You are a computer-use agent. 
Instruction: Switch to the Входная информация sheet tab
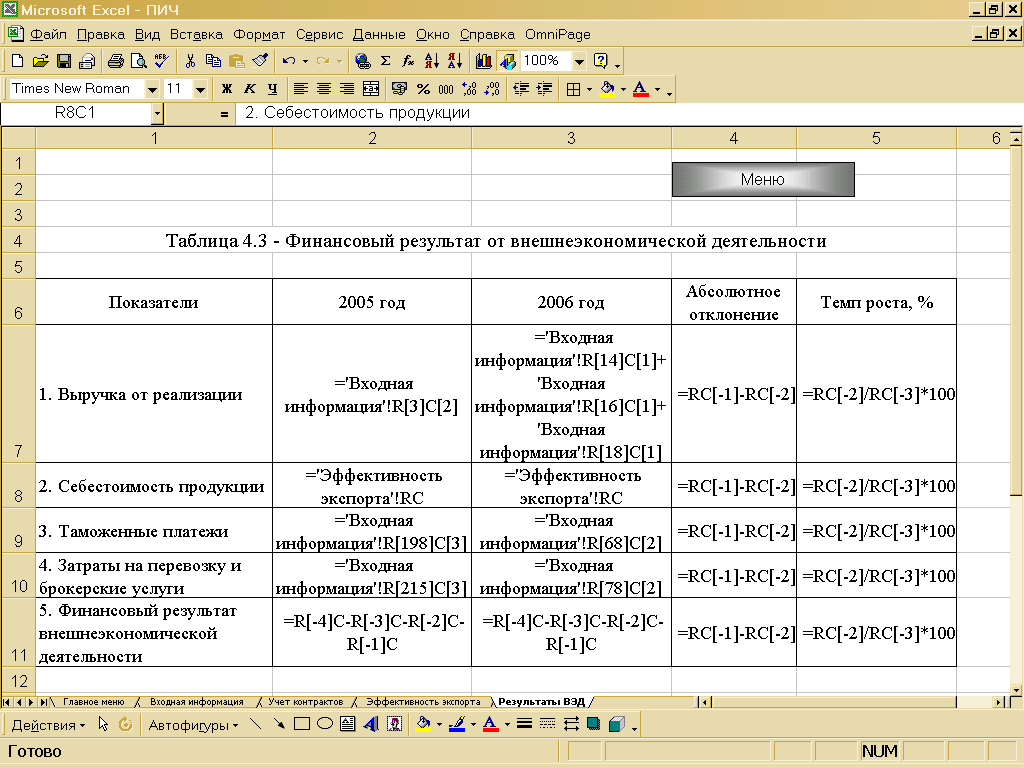(196, 702)
